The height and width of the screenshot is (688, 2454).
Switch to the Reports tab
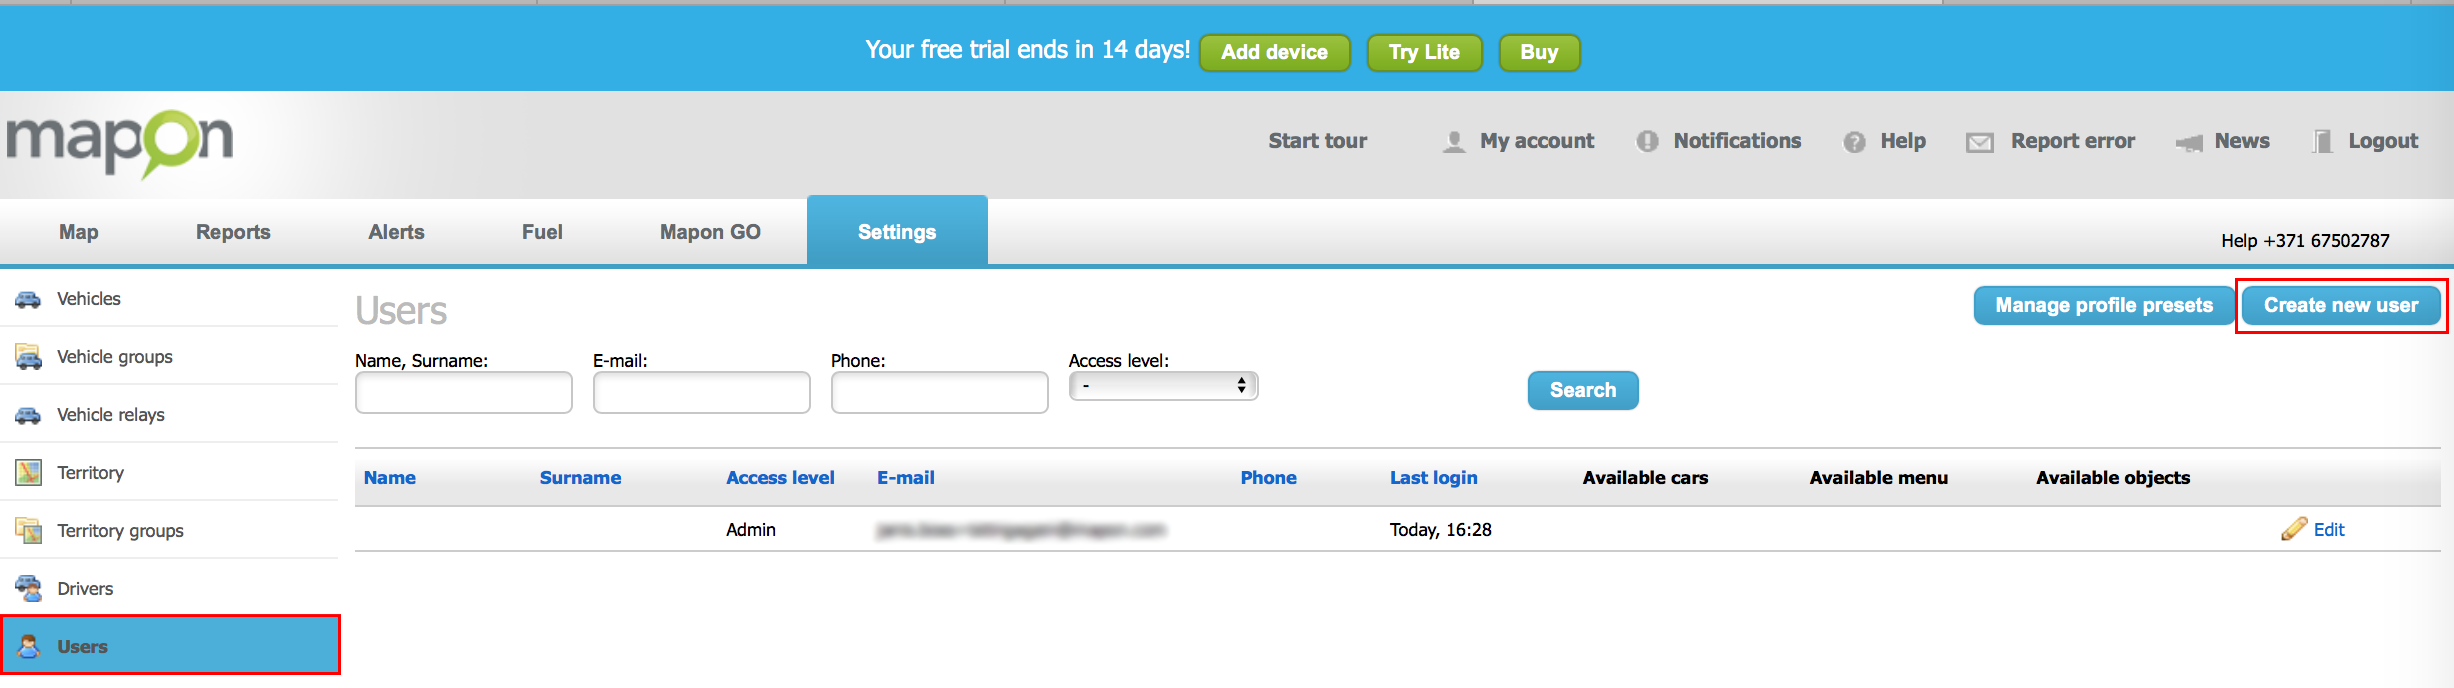[x=233, y=232]
